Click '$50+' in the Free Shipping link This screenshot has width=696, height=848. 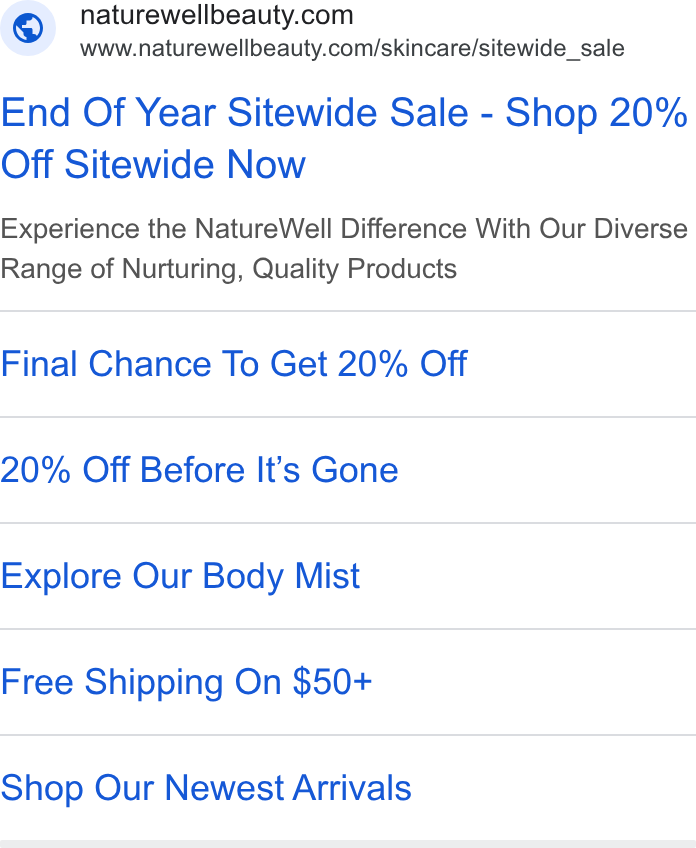[332, 681]
